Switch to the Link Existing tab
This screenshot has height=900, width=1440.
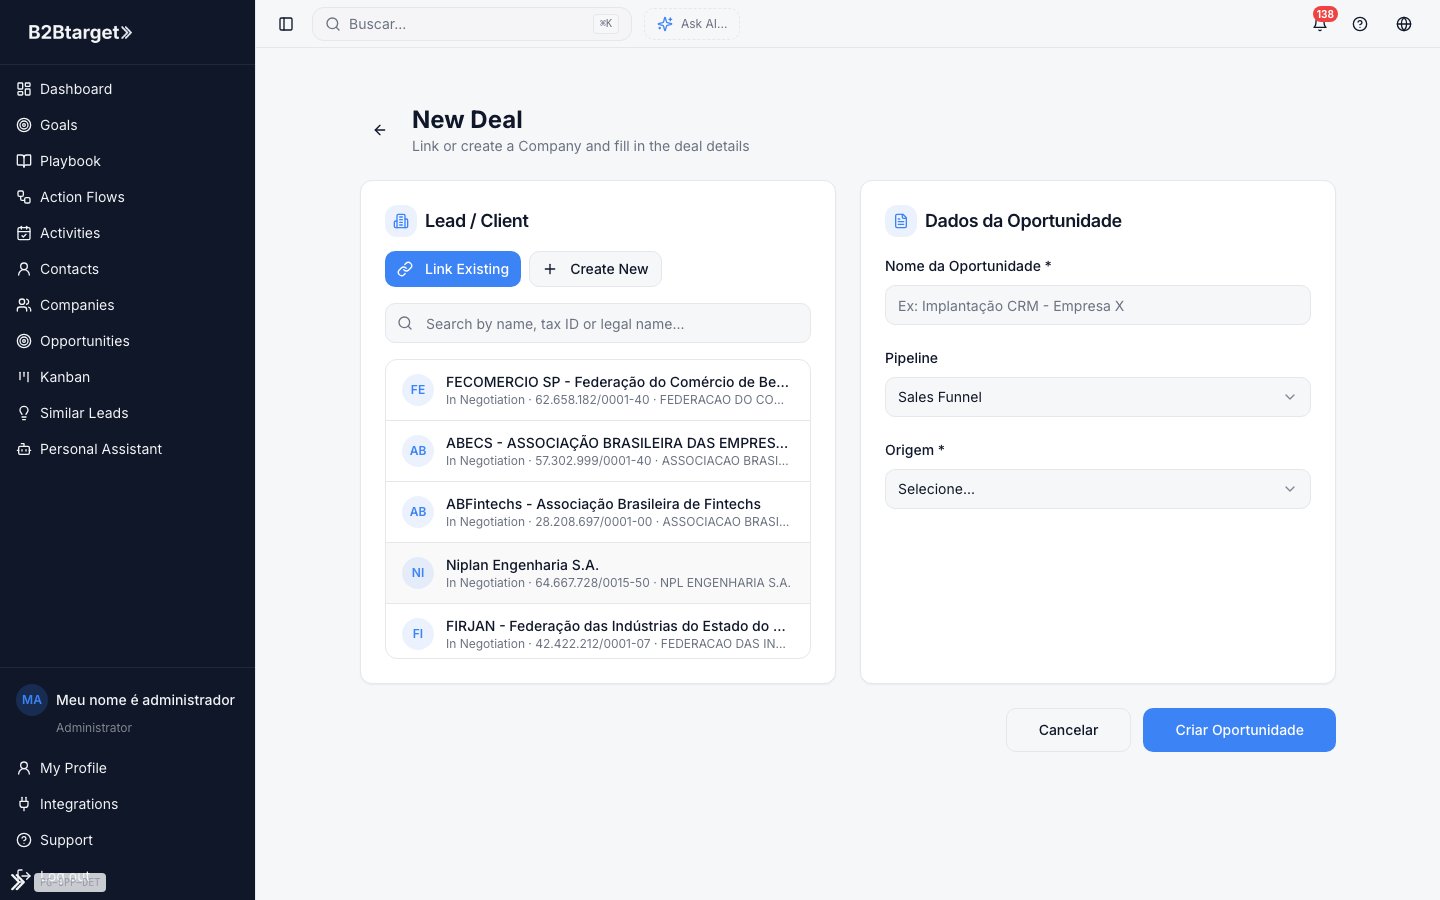[x=453, y=269]
